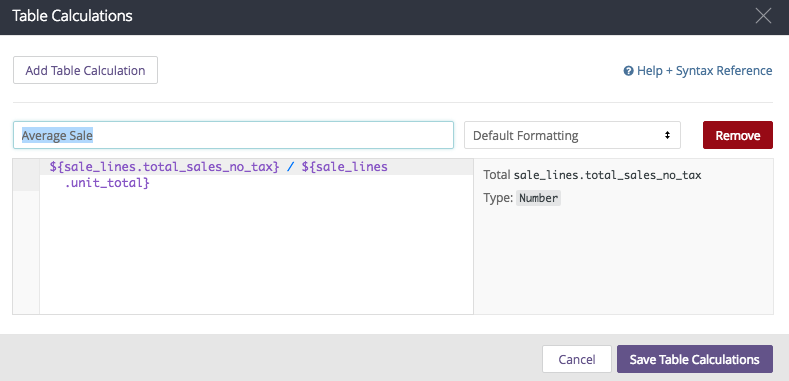Focus the Average Sale name field
789x381 pixels.
click(233, 135)
